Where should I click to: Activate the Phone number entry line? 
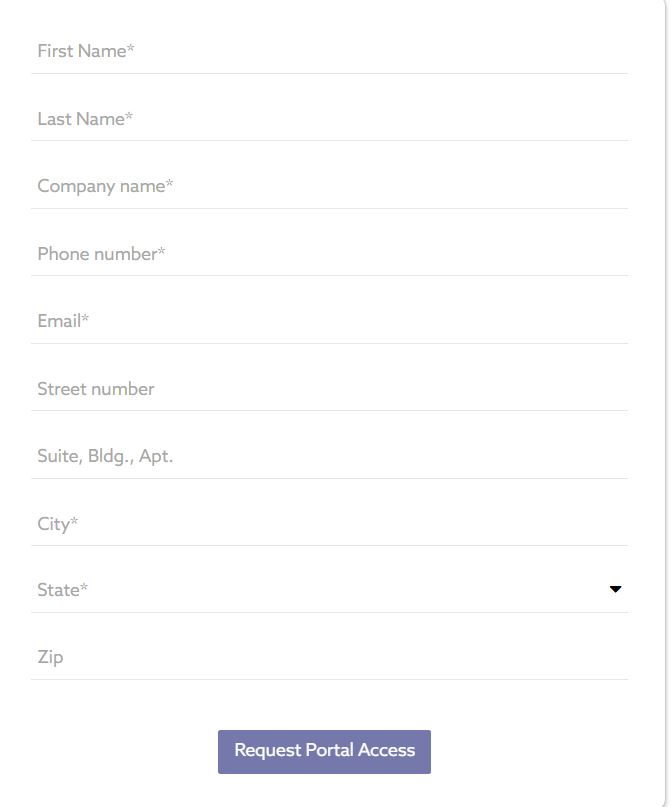click(x=329, y=254)
